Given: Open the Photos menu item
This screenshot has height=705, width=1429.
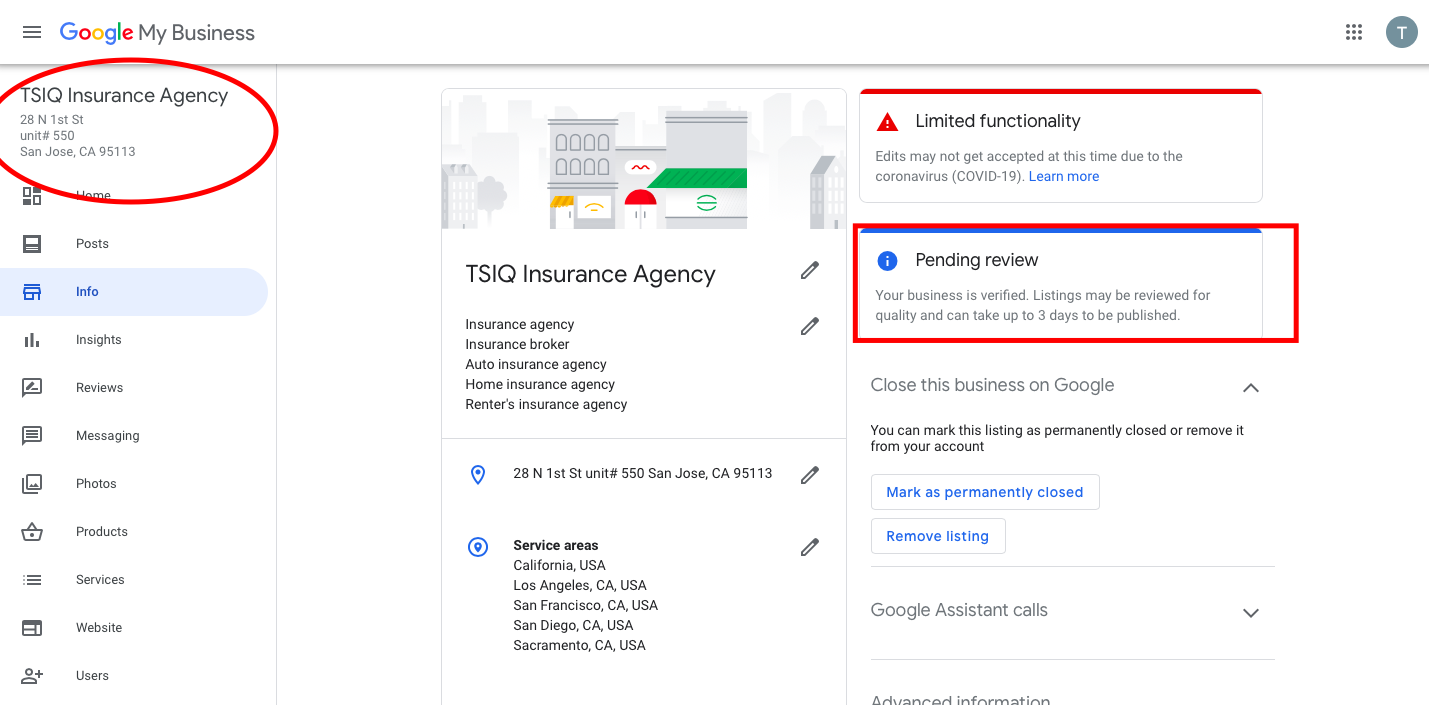Looking at the screenshot, I should pos(134,484).
